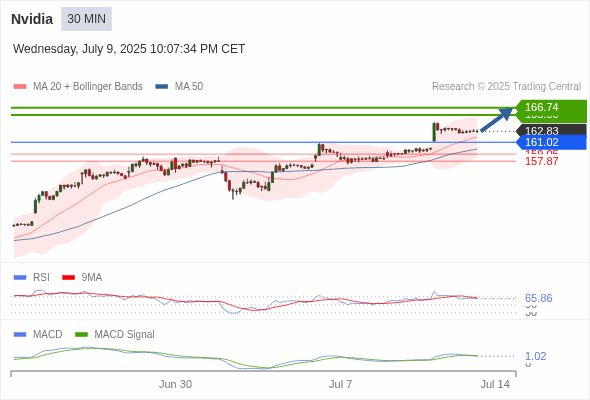Click the 30 MIN timeframe badge
This screenshot has width=590, height=400.
point(87,19)
